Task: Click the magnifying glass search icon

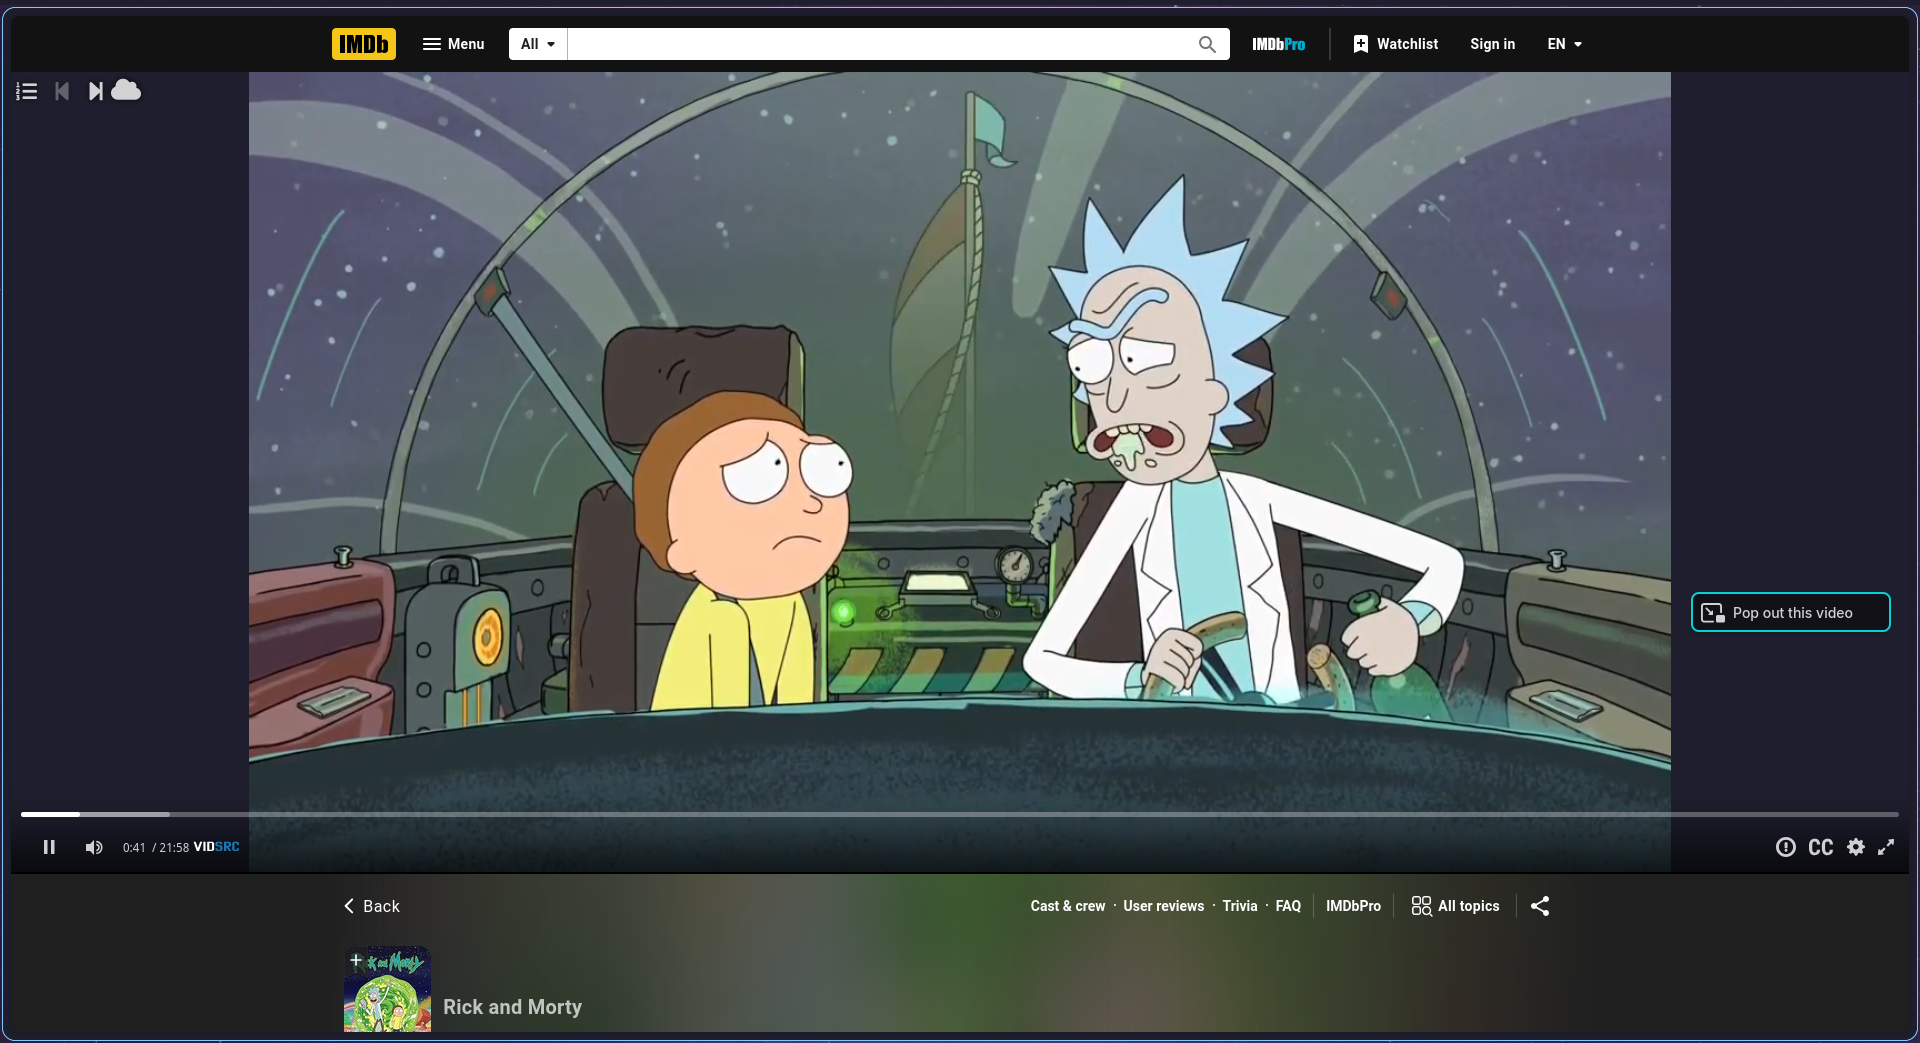Action: pyautogui.click(x=1207, y=44)
